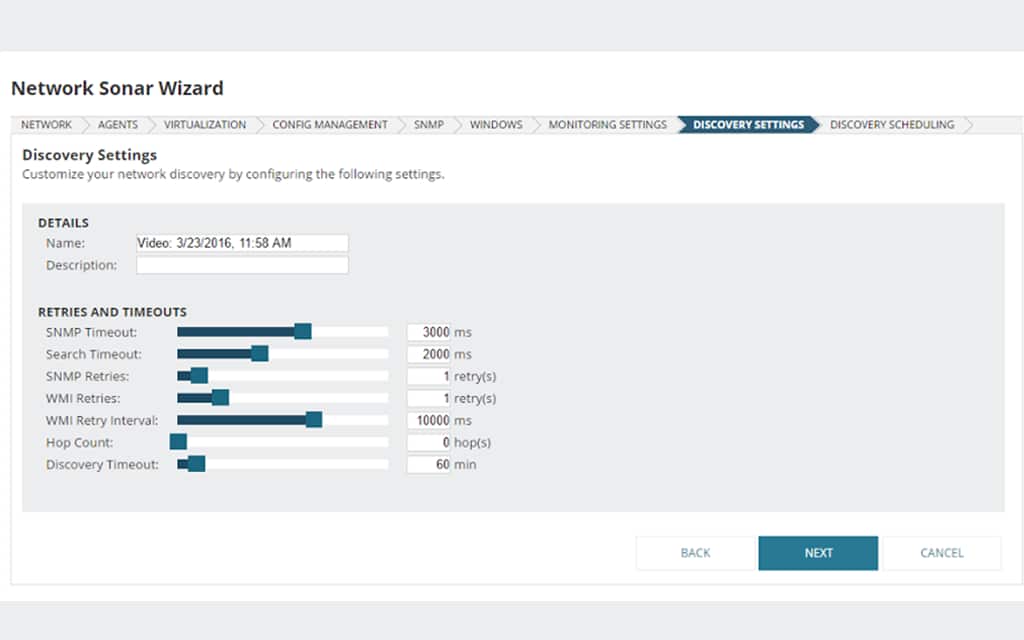Switch to the SNMP step
The height and width of the screenshot is (640, 1024).
coord(428,124)
